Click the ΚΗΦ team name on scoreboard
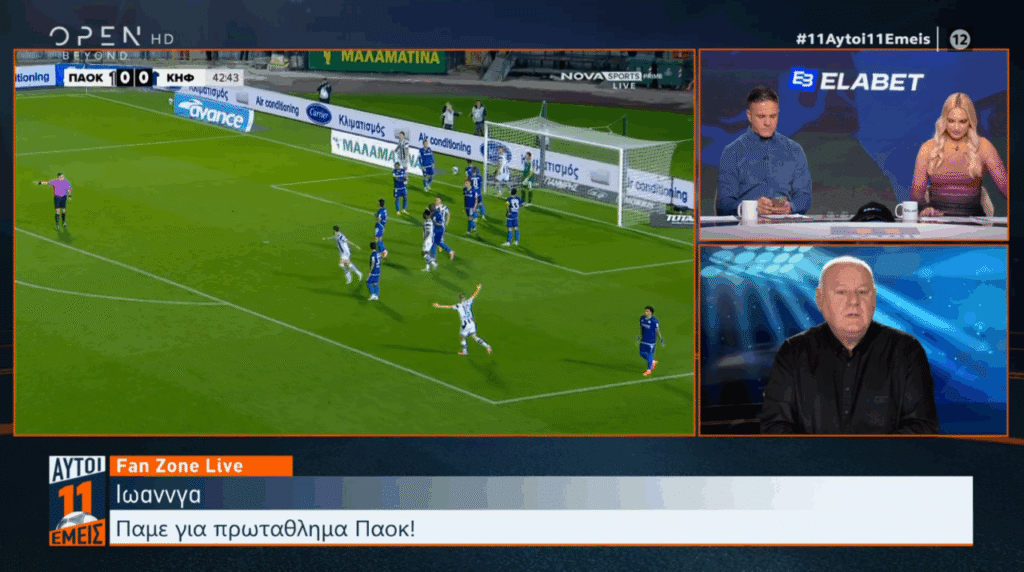Viewport: 1024px width, 572px height. 180,78
